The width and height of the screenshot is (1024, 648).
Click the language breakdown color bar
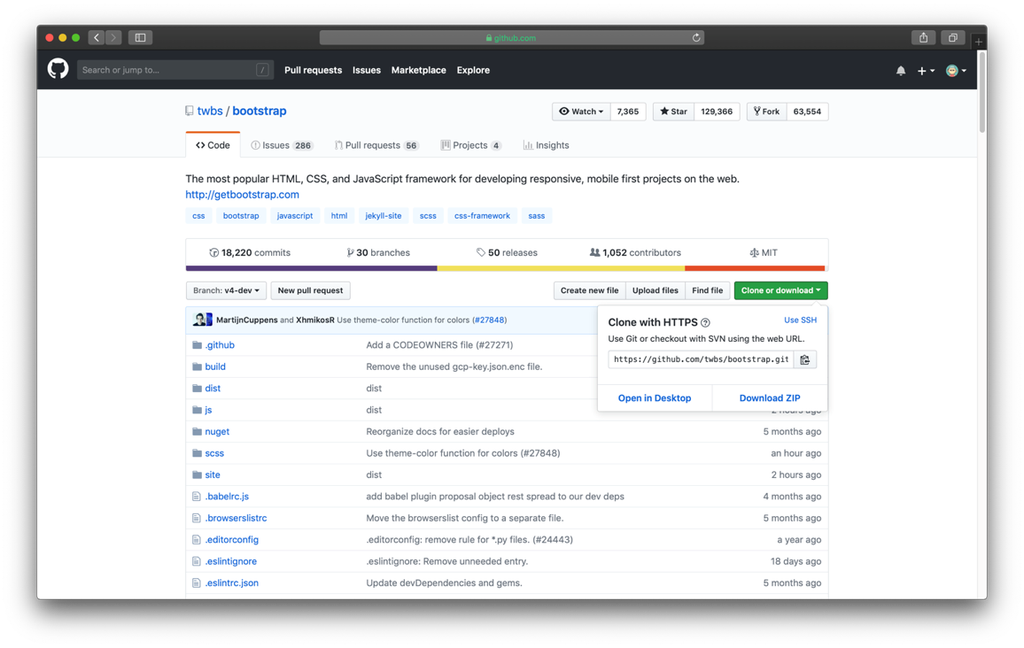click(507, 268)
